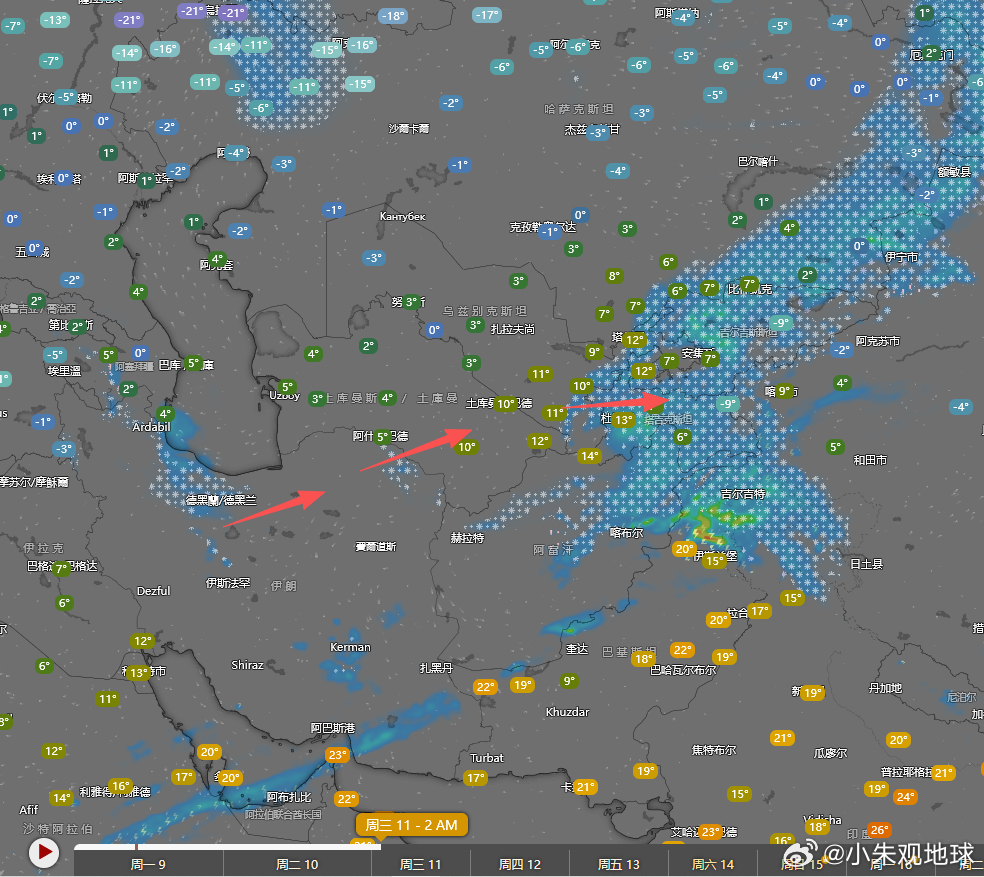Open the Shiraz city label

tap(247, 665)
